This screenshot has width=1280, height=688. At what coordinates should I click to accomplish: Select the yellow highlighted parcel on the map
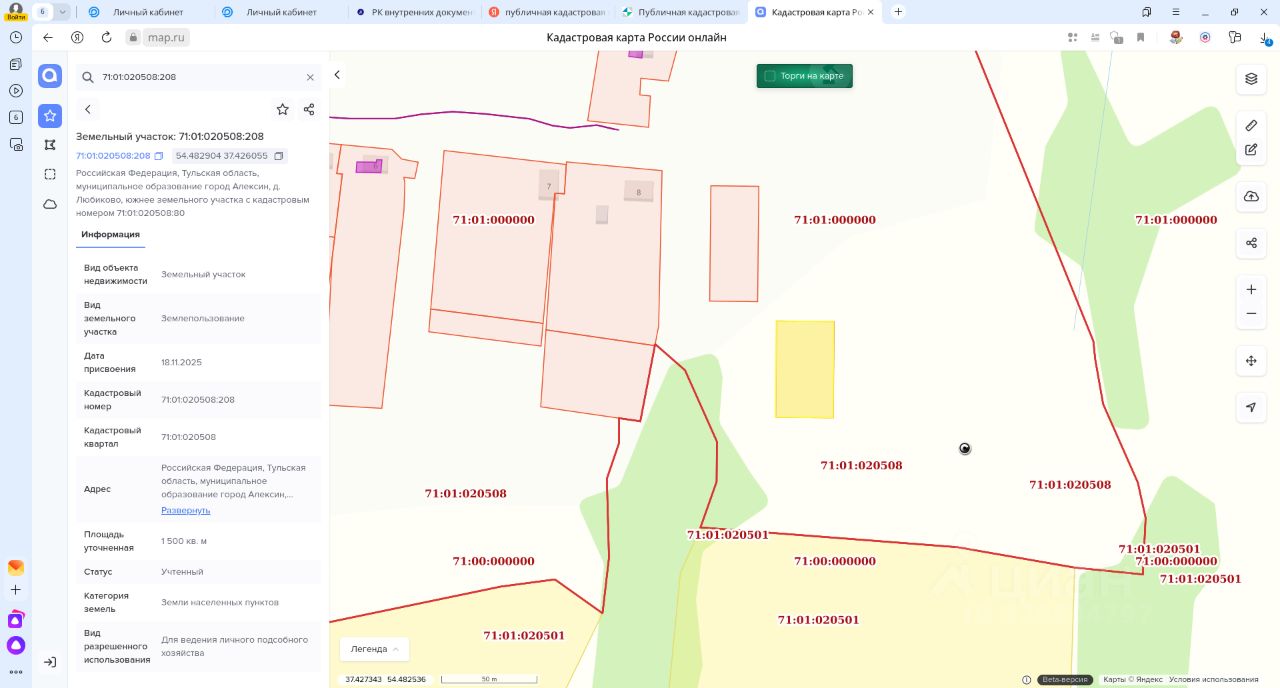pyautogui.click(x=805, y=369)
